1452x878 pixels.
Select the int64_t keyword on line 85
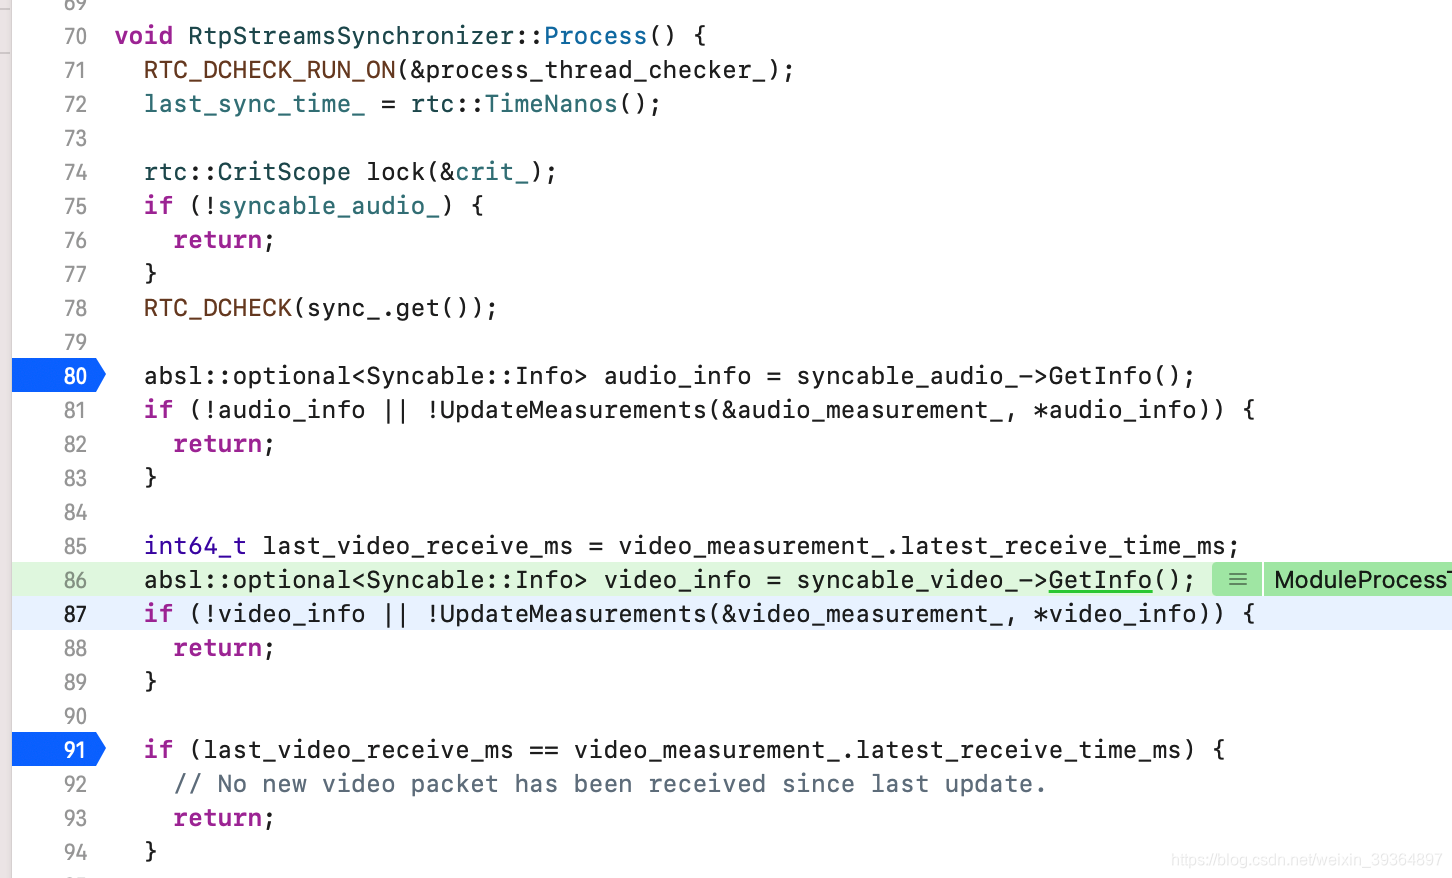(194, 546)
